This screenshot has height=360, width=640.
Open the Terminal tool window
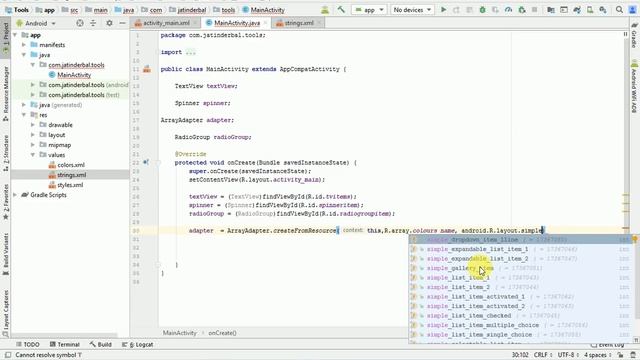[x=64, y=344]
